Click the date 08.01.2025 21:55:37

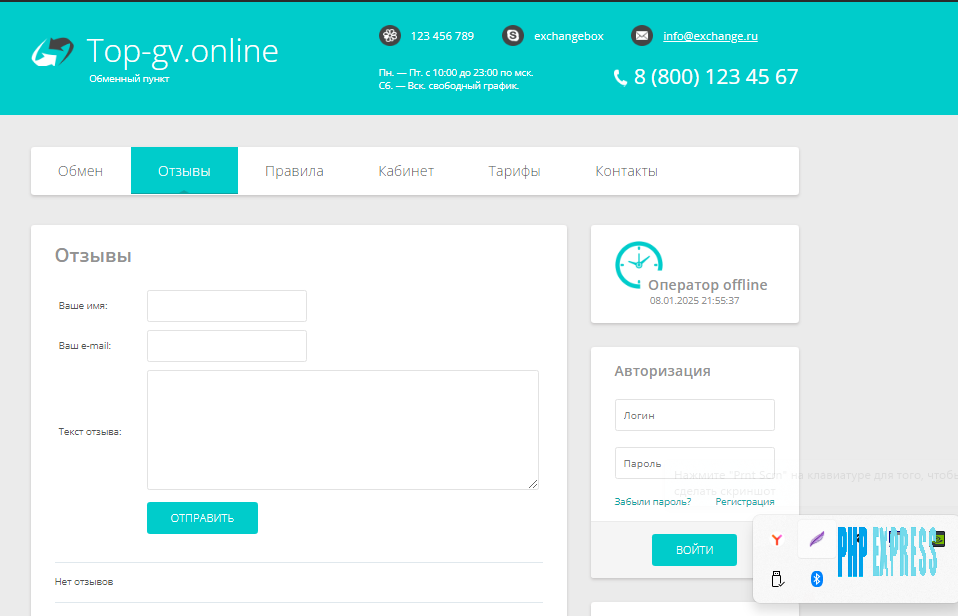click(x=695, y=301)
